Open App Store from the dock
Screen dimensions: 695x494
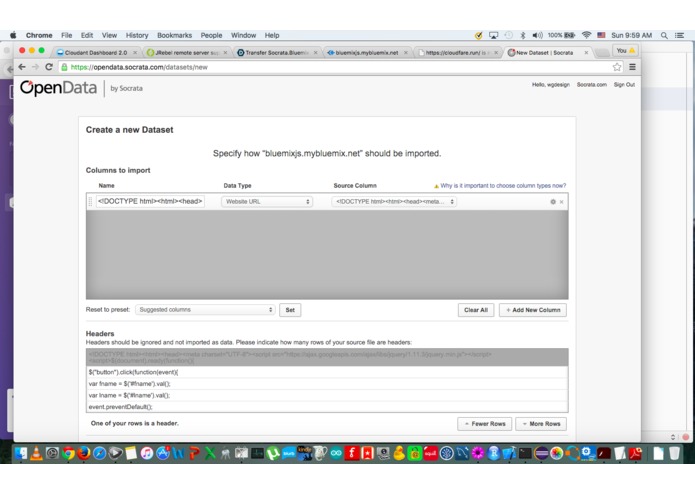[163, 453]
